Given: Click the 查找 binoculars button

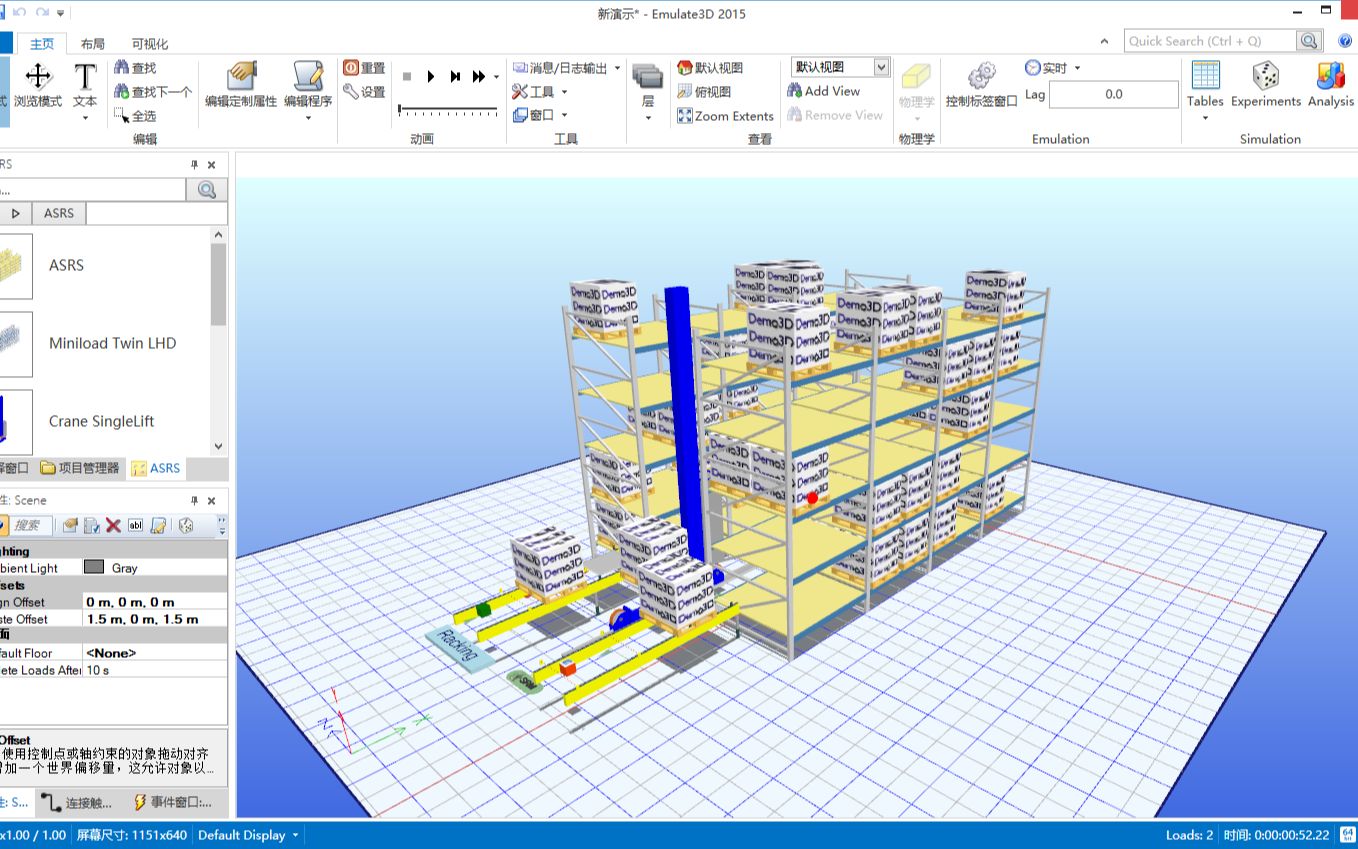Looking at the screenshot, I should (135, 68).
